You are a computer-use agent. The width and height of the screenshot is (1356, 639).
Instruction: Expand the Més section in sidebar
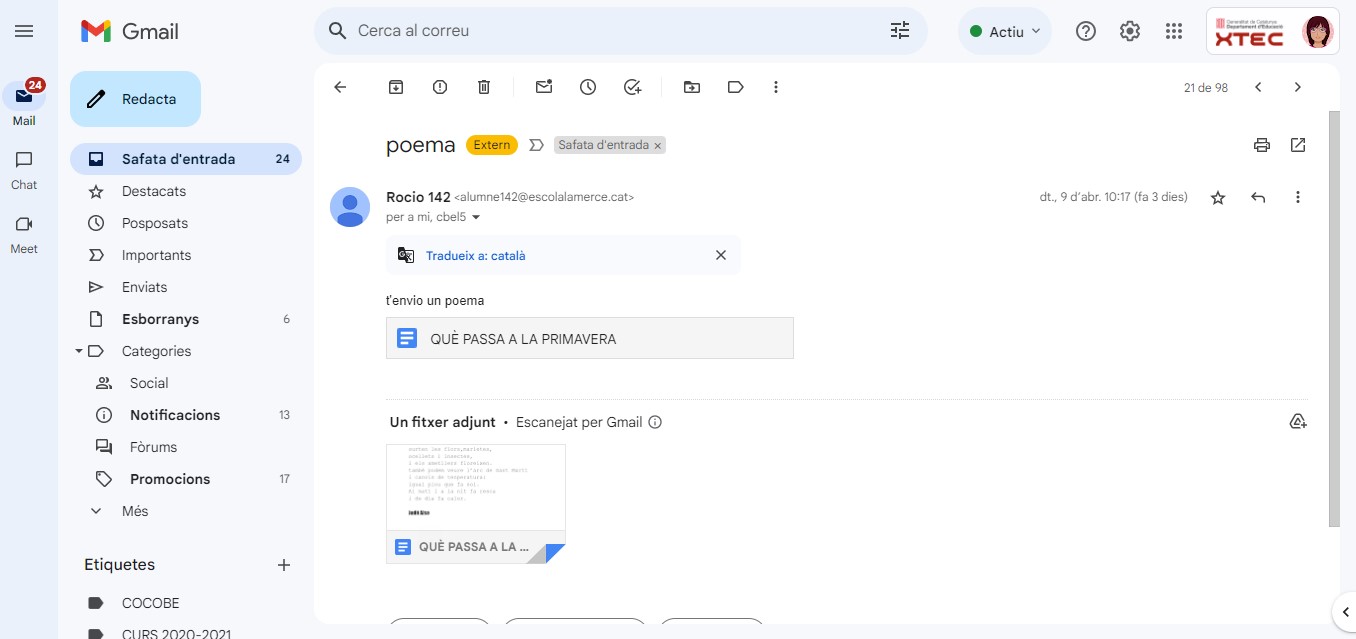click(135, 511)
